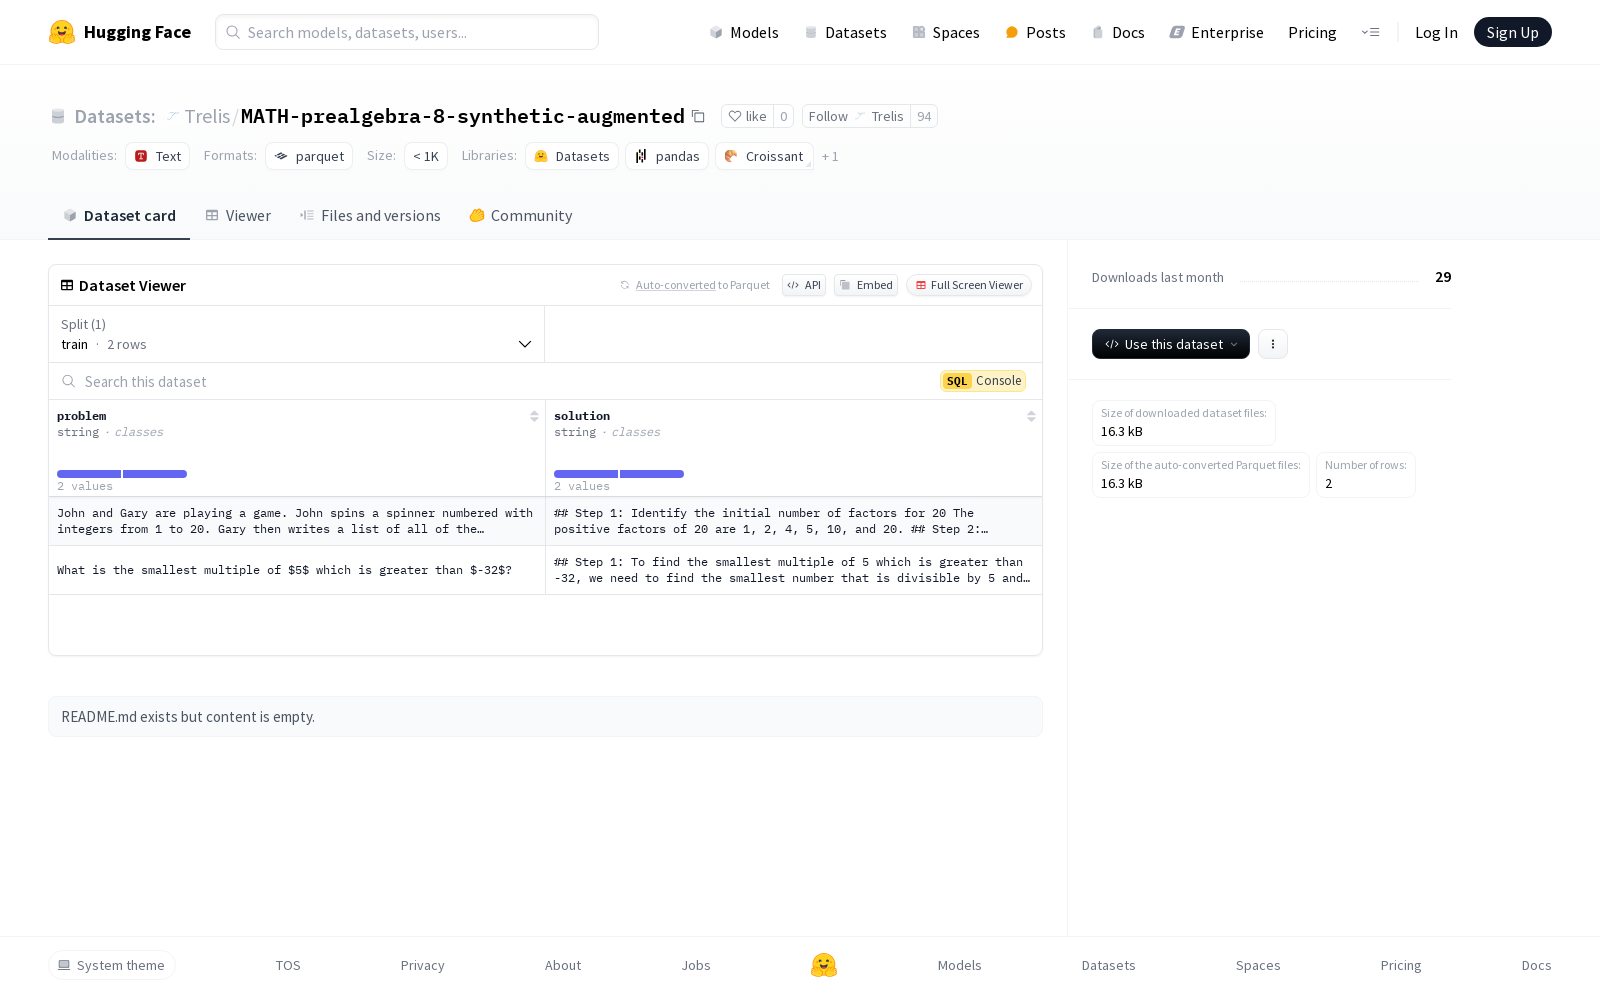This screenshot has height=1000, width=1600.
Task: Open Posts in the top navigation
Action: pos(1035,32)
